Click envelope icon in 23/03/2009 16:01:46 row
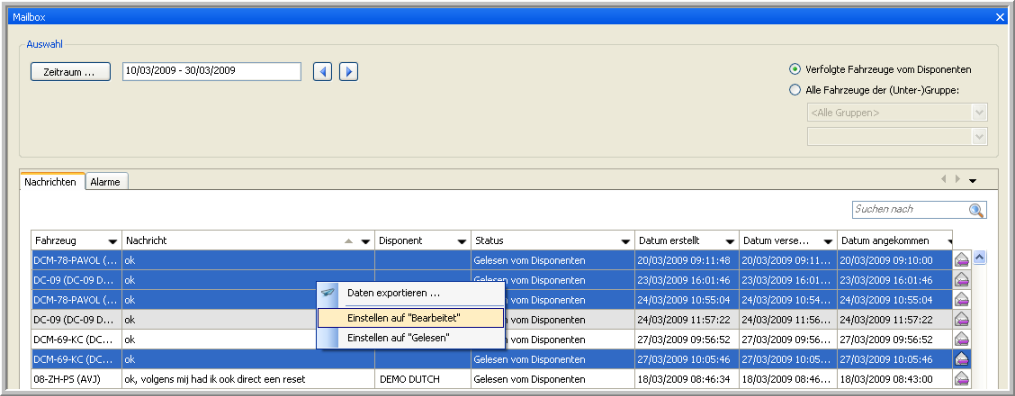 tap(961, 280)
